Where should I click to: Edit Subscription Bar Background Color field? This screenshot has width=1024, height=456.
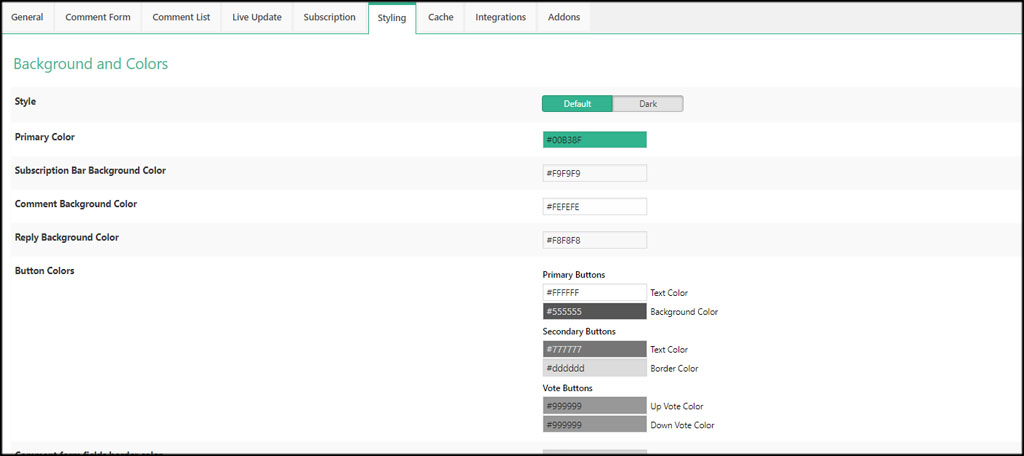pos(594,173)
